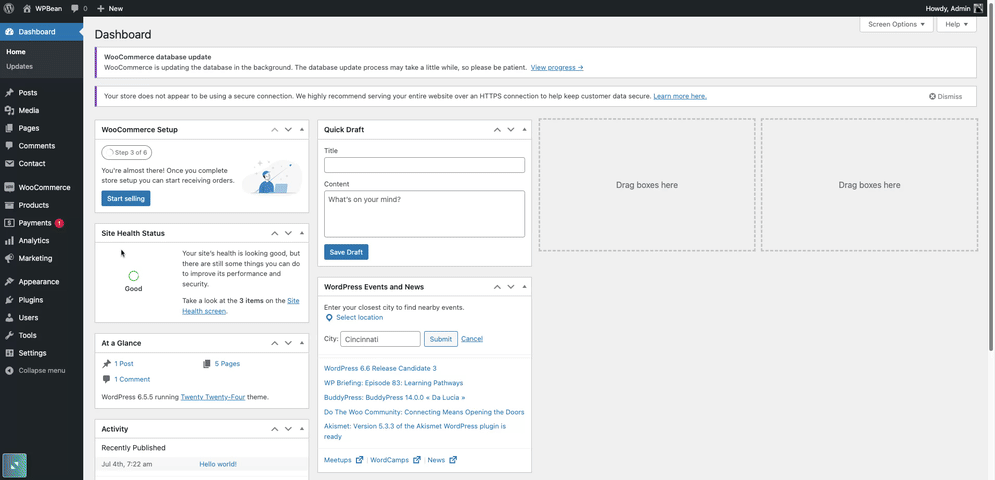The height and width of the screenshot is (480, 995).
Task: Click the New plus item
Action: [110, 8]
